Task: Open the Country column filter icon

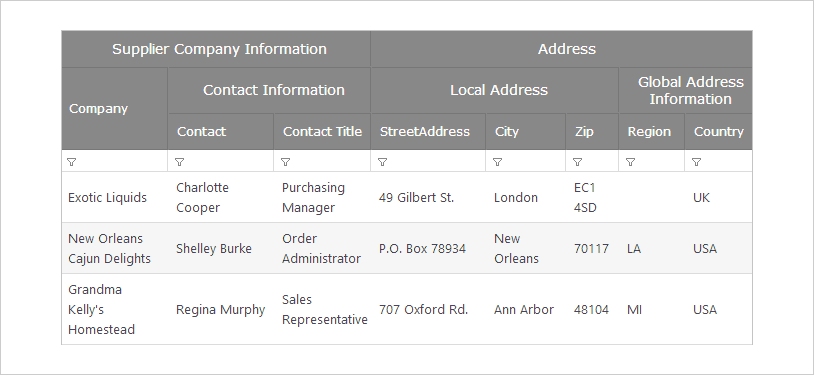Action: tap(696, 162)
